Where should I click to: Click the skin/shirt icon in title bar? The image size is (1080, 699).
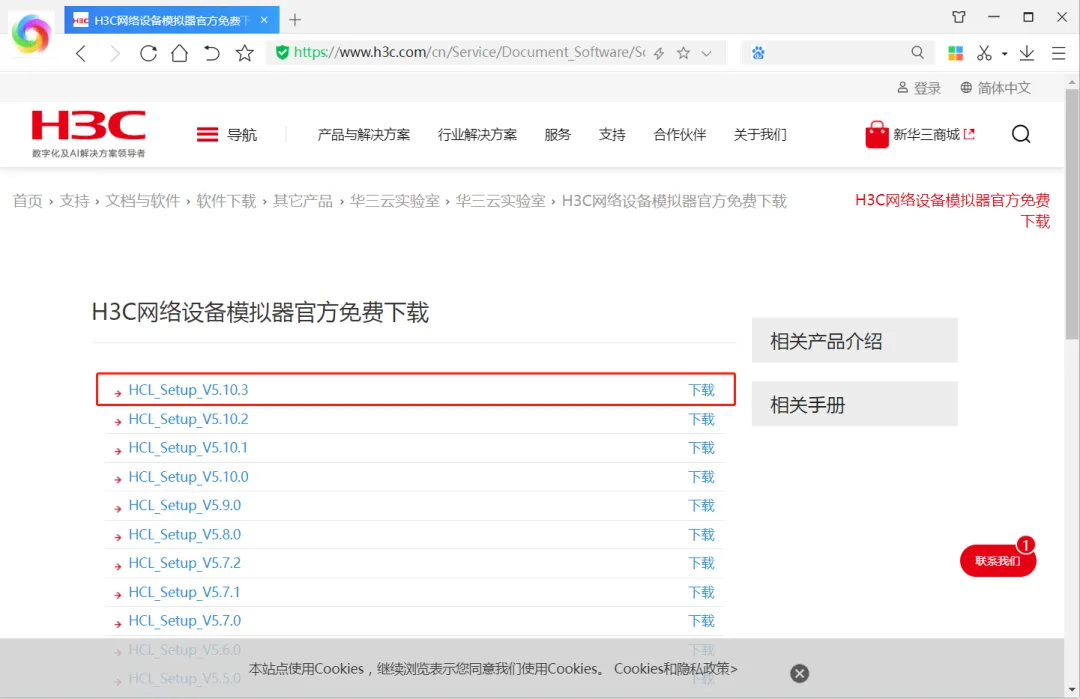[x=959, y=17]
